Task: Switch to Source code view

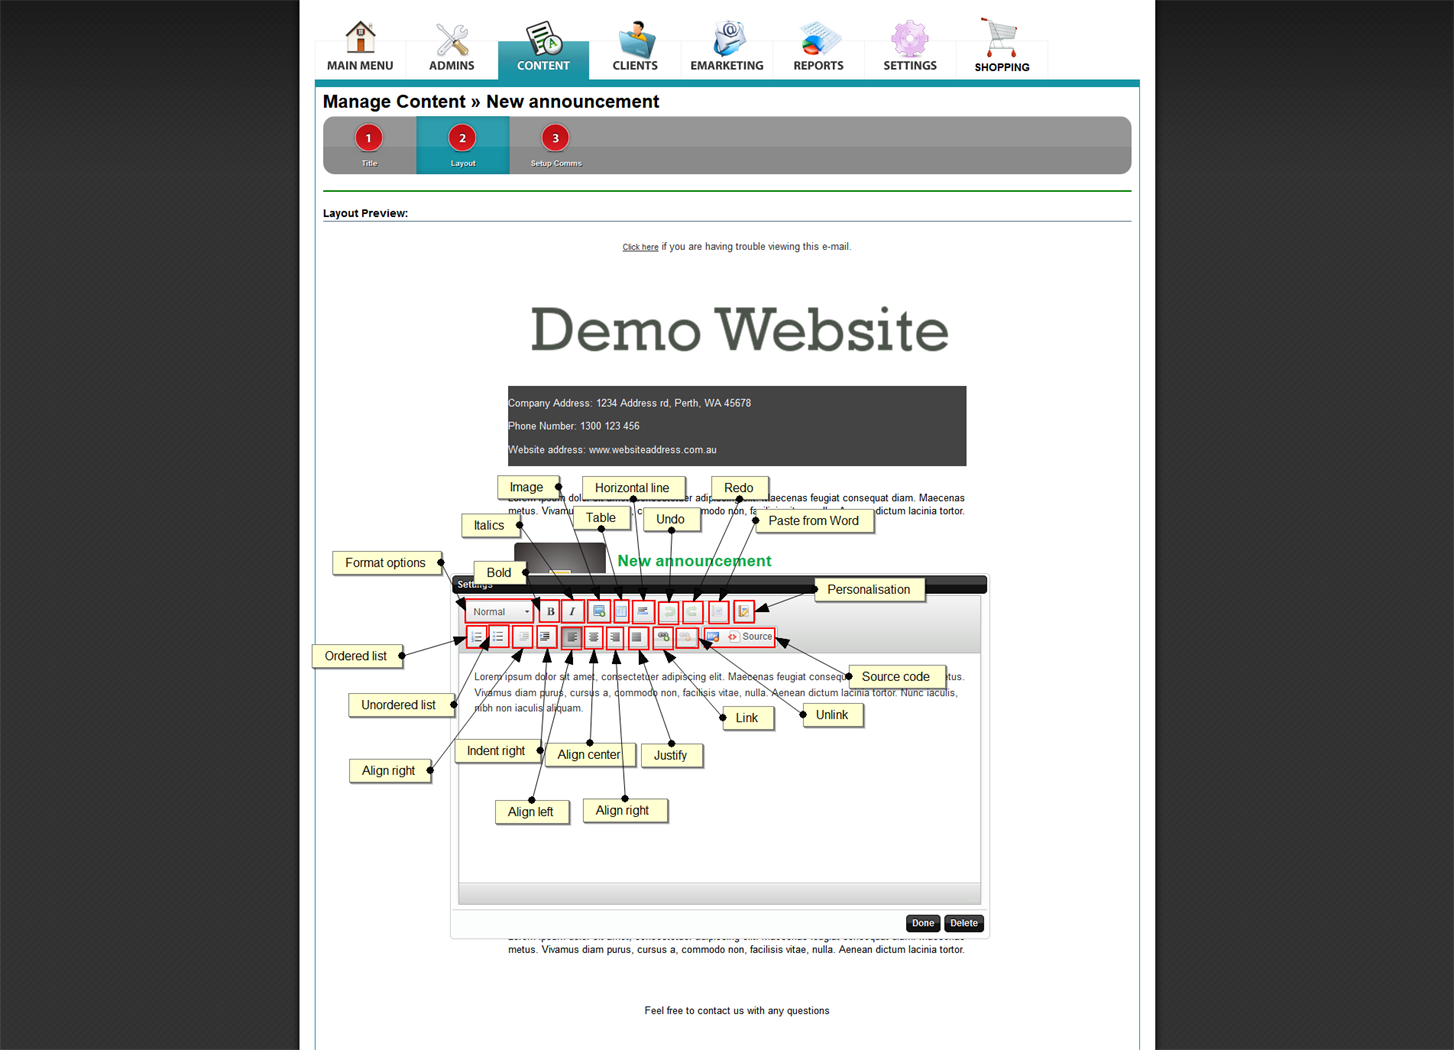Action: pos(750,637)
